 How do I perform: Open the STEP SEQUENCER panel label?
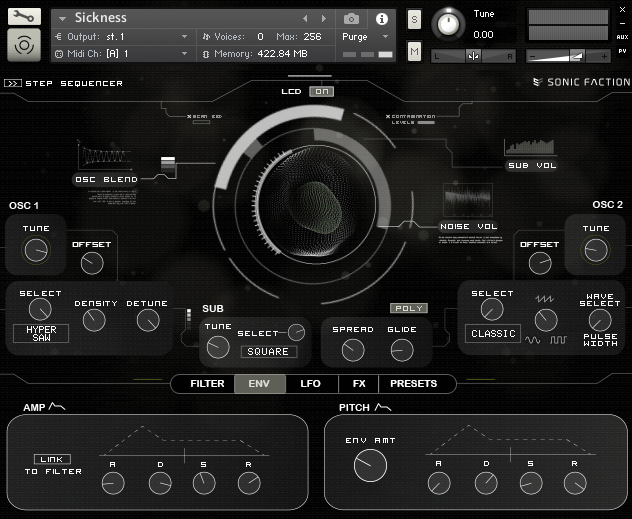tap(74, 83)
